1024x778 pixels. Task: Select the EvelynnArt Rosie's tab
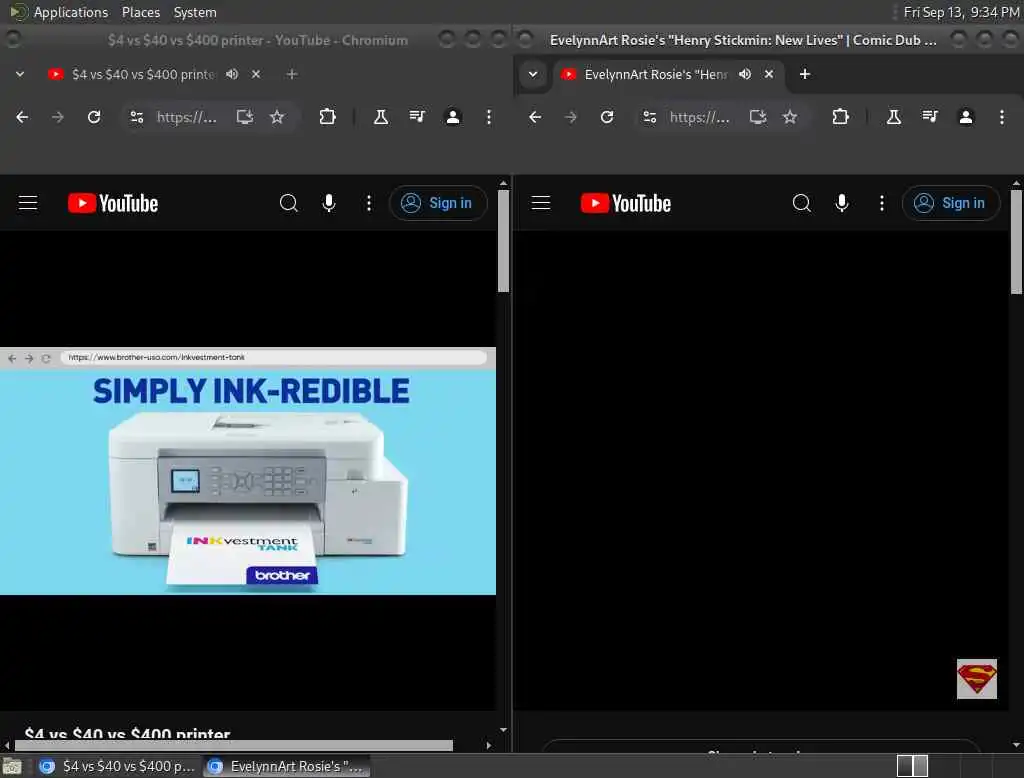click(x=656, y=74)
